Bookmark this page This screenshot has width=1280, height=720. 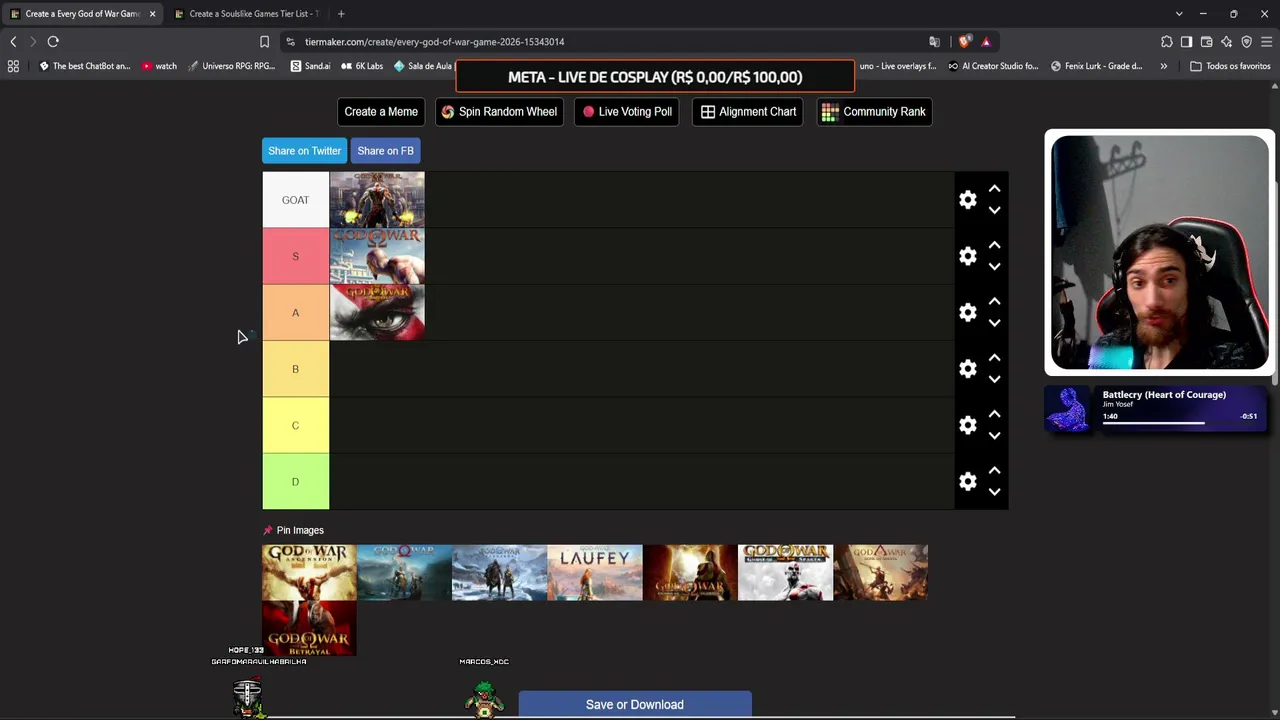pos(264,42)
